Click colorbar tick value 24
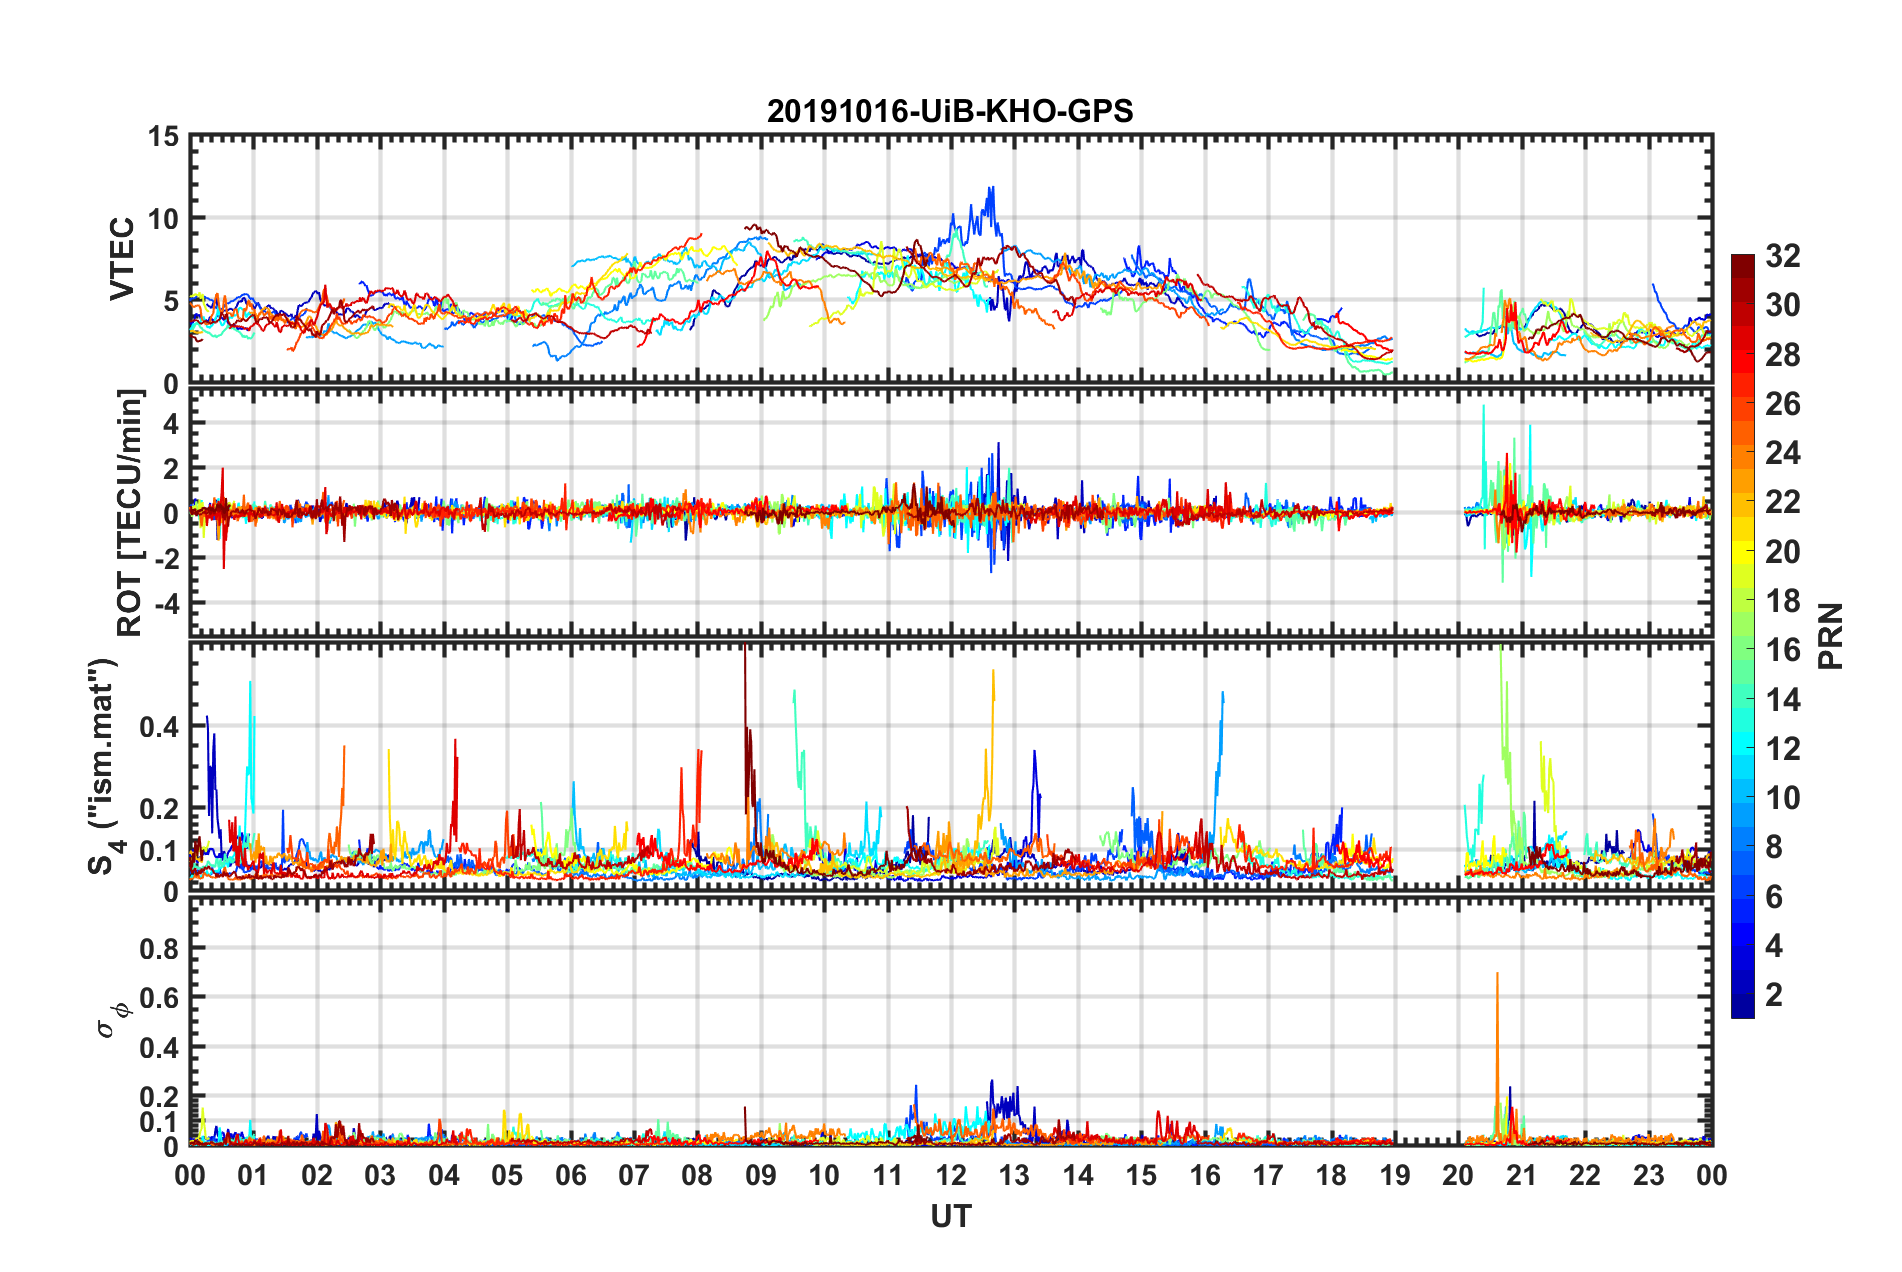 tap(1782, 453)
